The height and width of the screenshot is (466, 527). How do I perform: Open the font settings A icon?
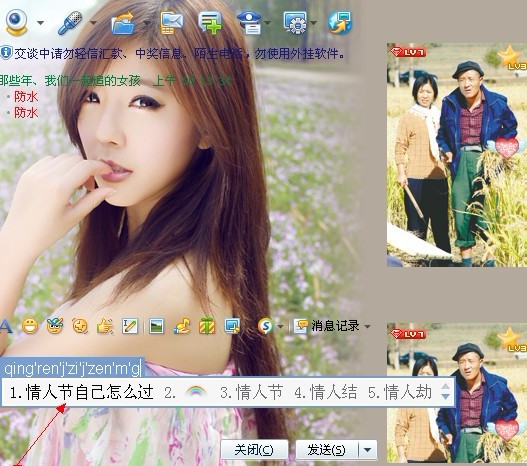6,326
